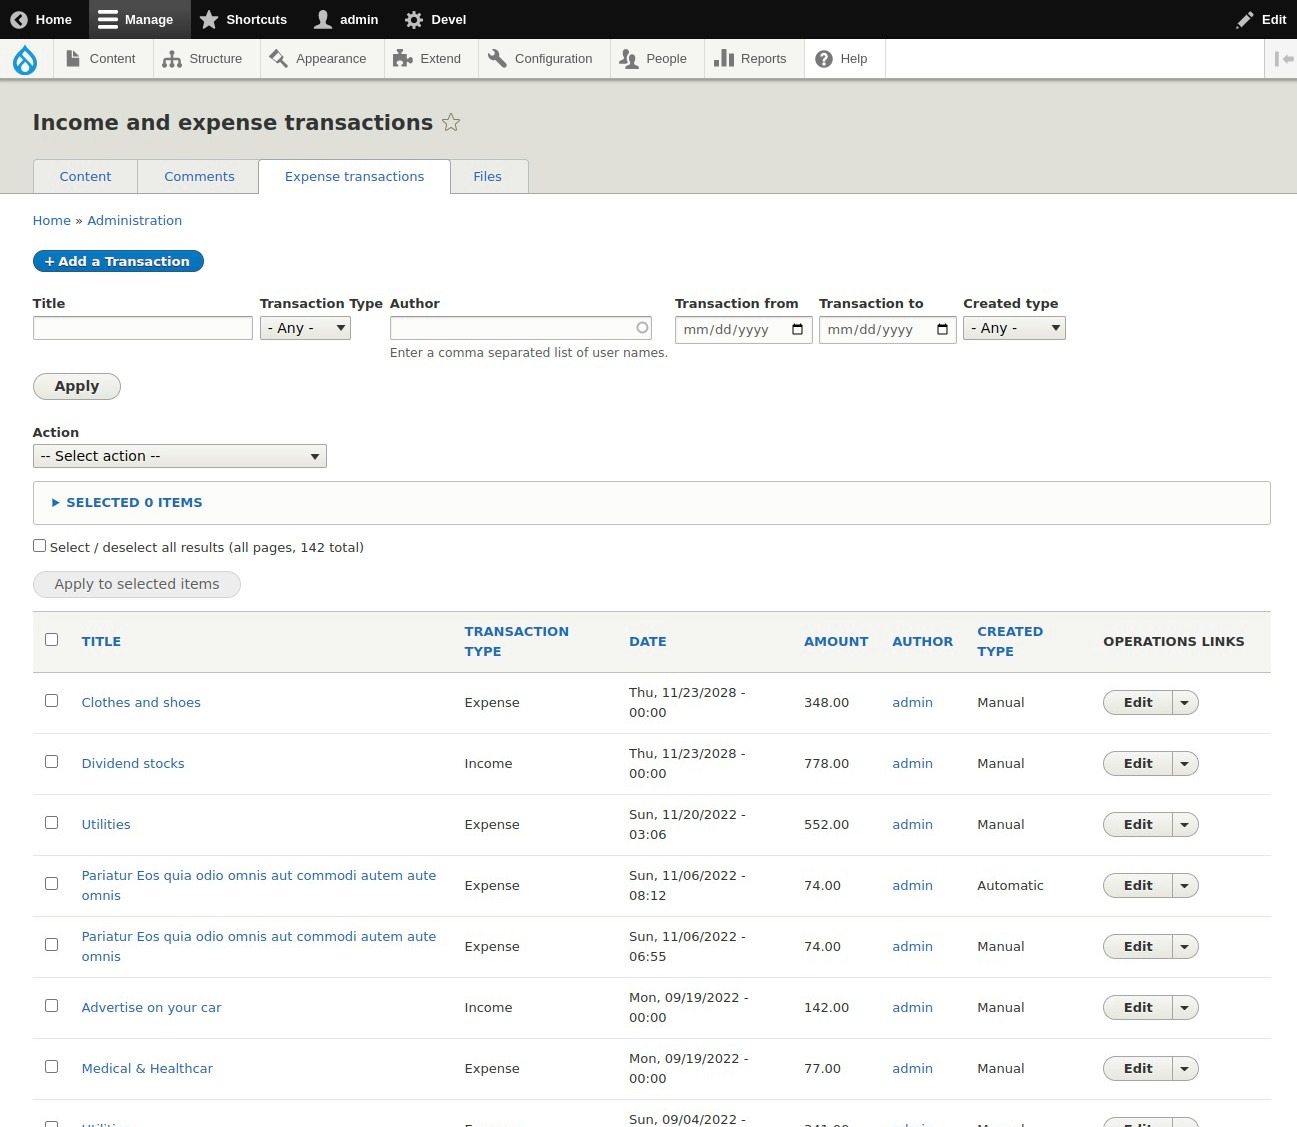Open the Files tab
Image resolution: width=1297 pixels, height=1127 pixels.
[x=487, y=176]
